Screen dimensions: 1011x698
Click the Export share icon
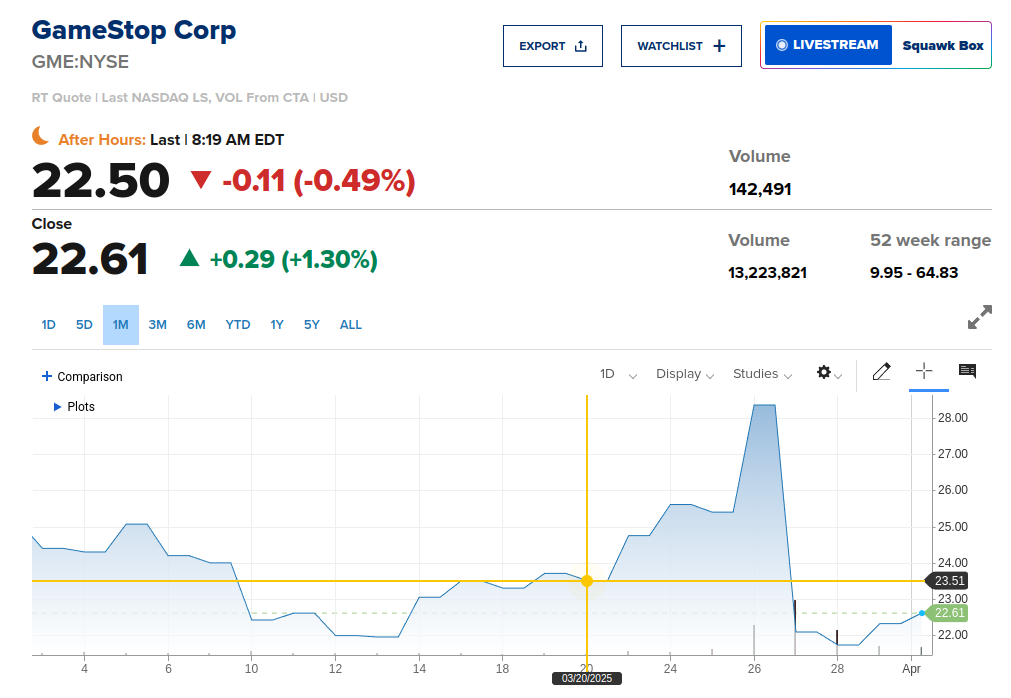click(x=581, y=46)
